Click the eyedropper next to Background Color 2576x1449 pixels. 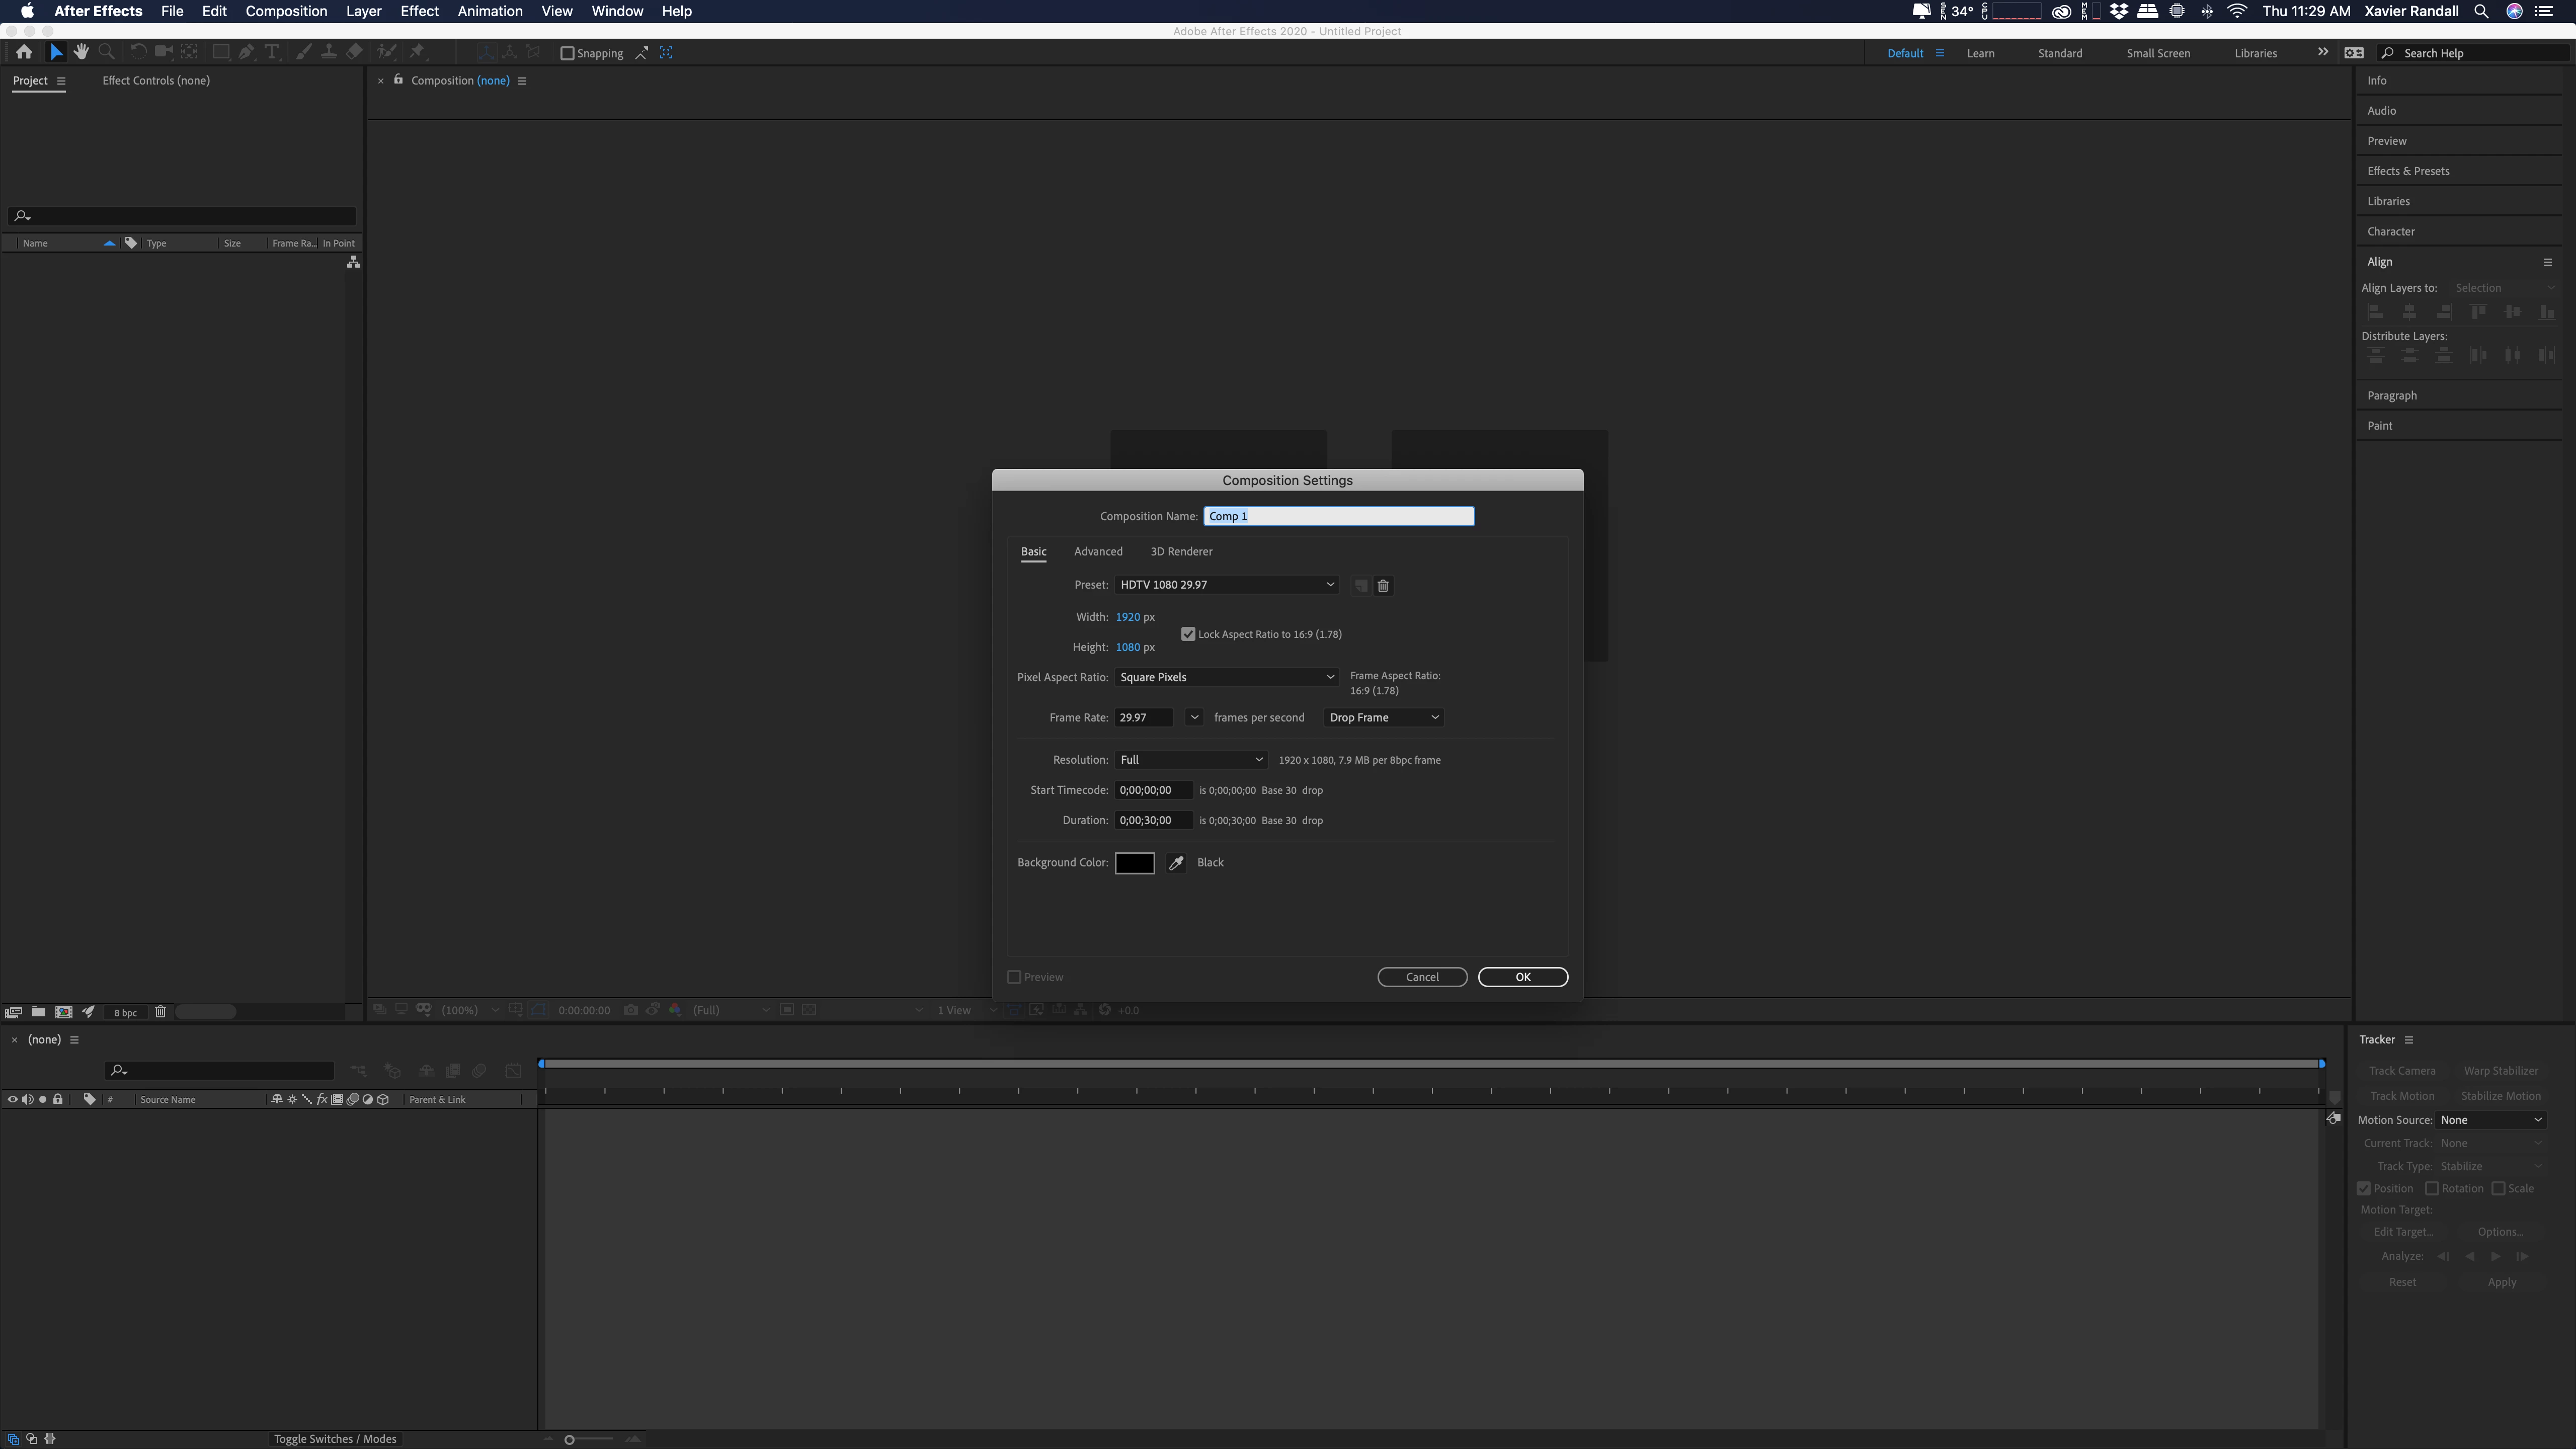(1176, 863)
